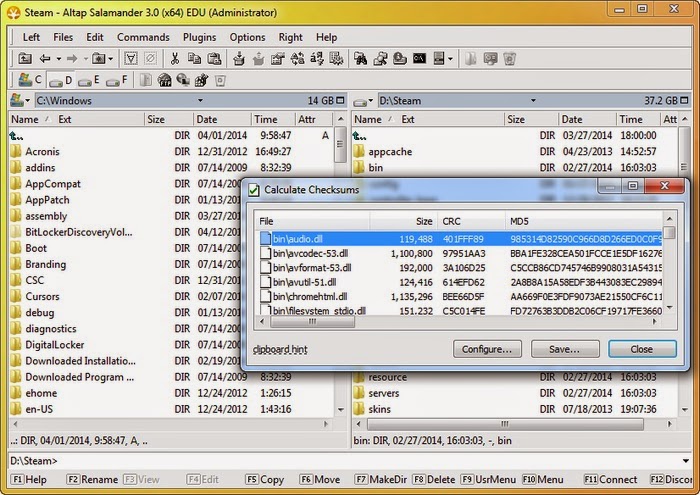Click the scissors Cut icon
Image resolution: width=700 pixels, height=495 pixels.
click(175, 58)
